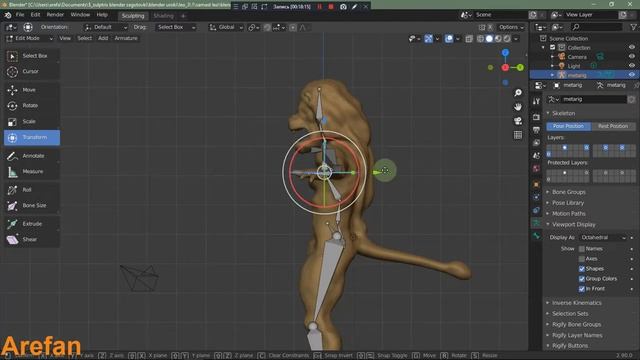Open the viewport View menu
The image size is (640, 360).
(65, 38)
